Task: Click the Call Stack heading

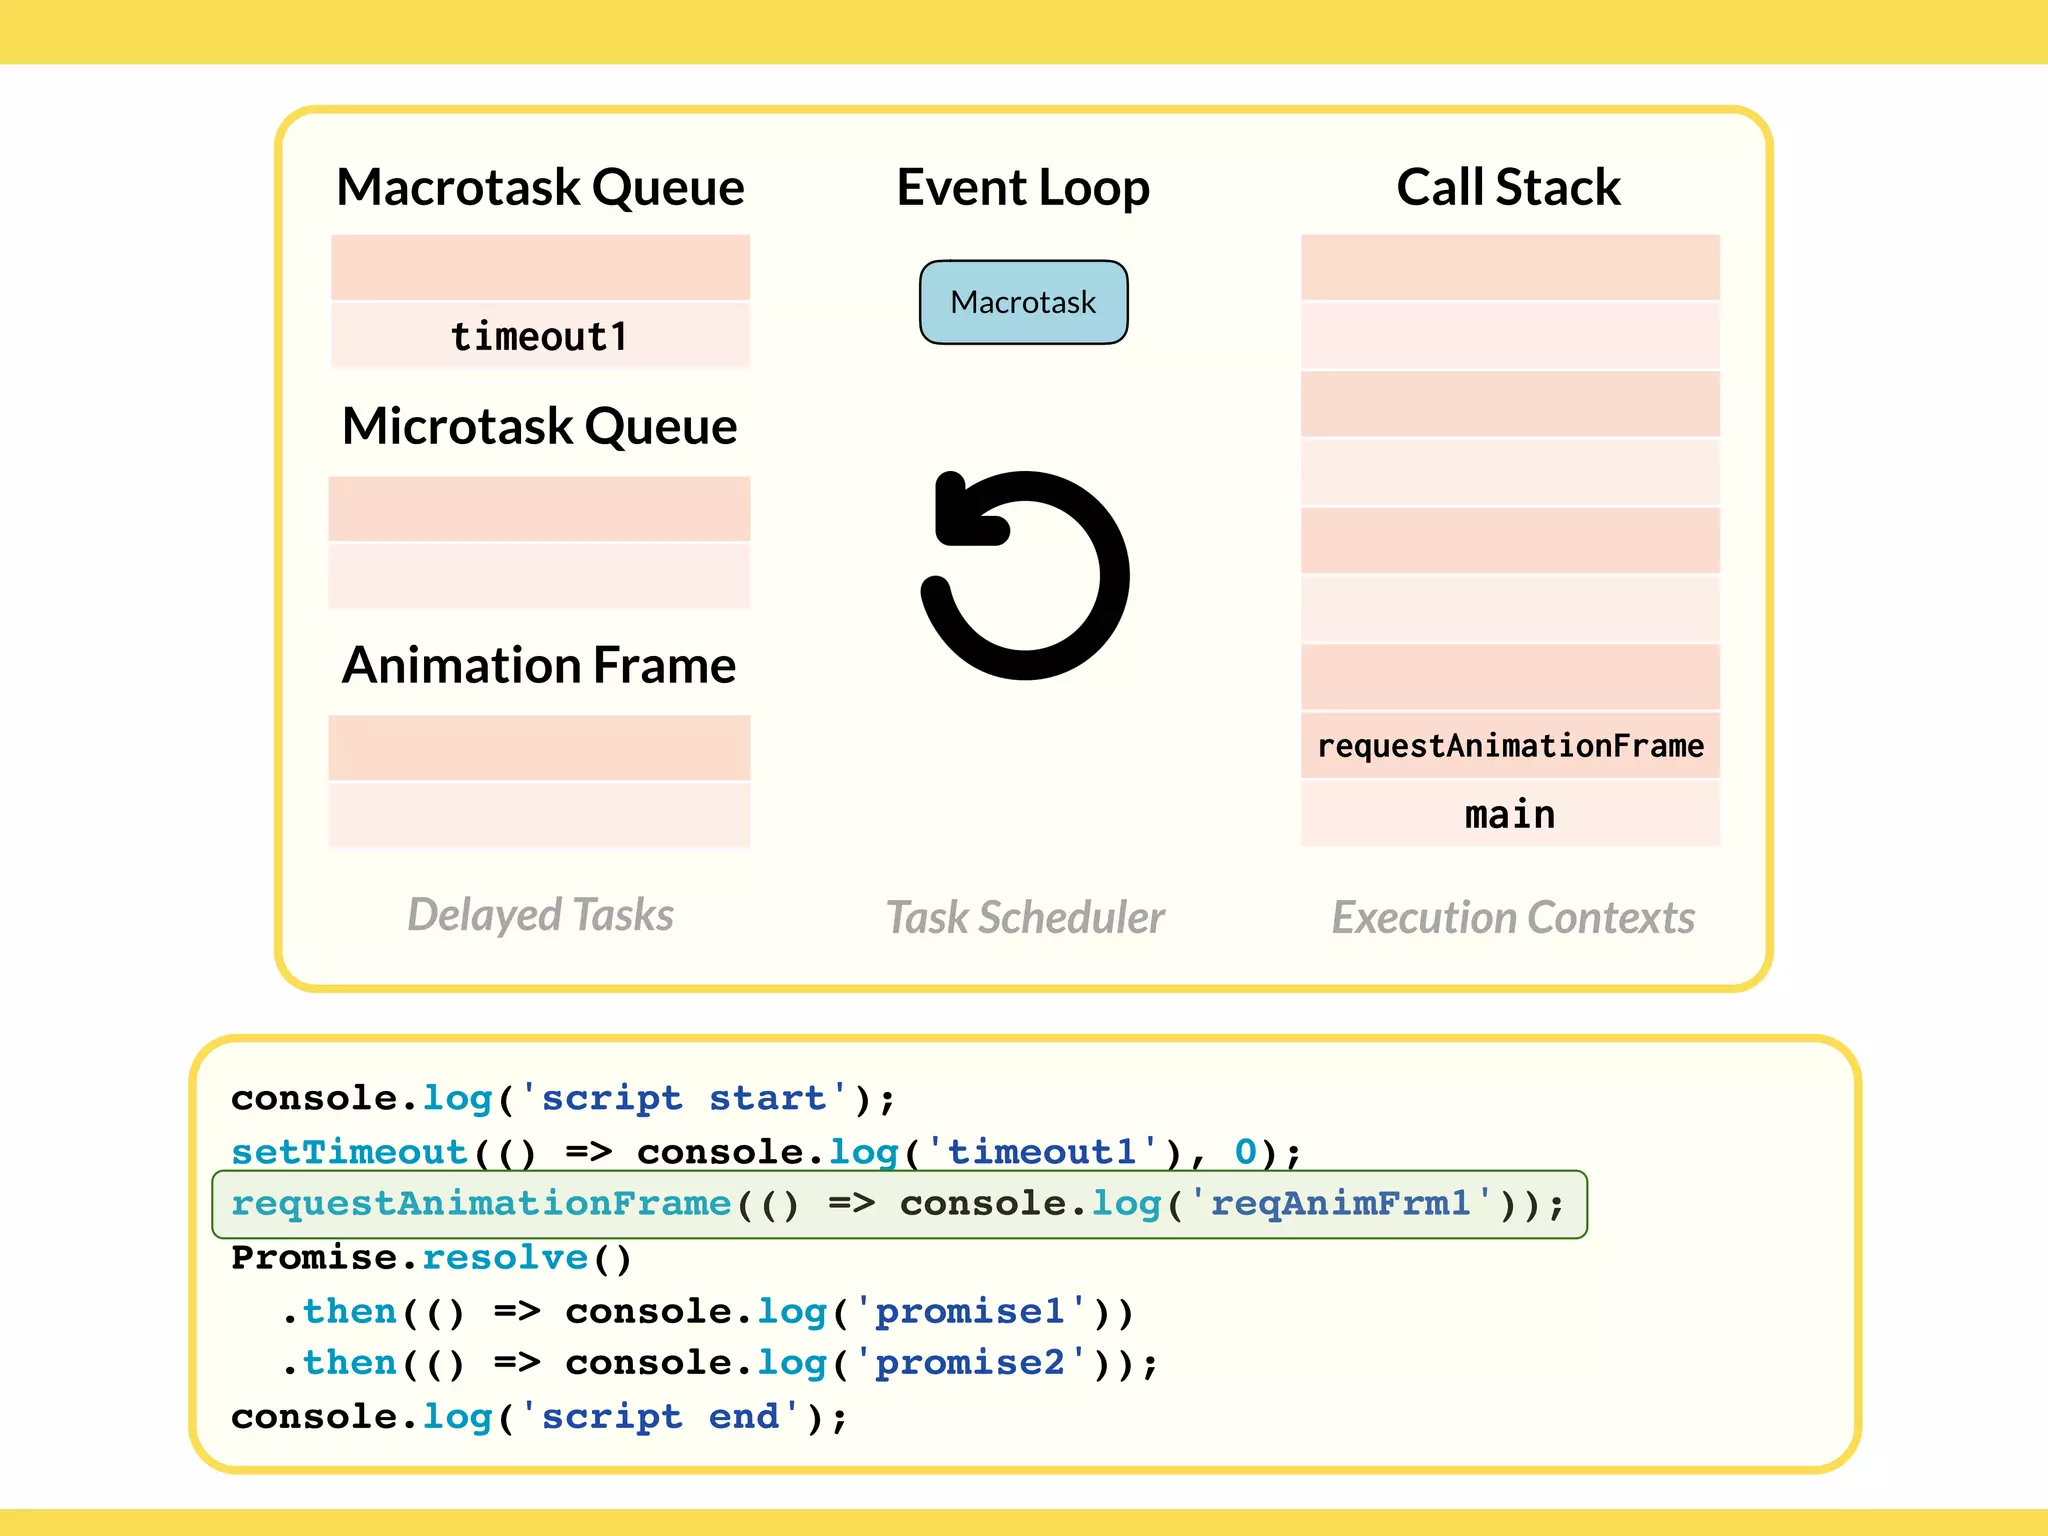Action: tap(1508, 187)
